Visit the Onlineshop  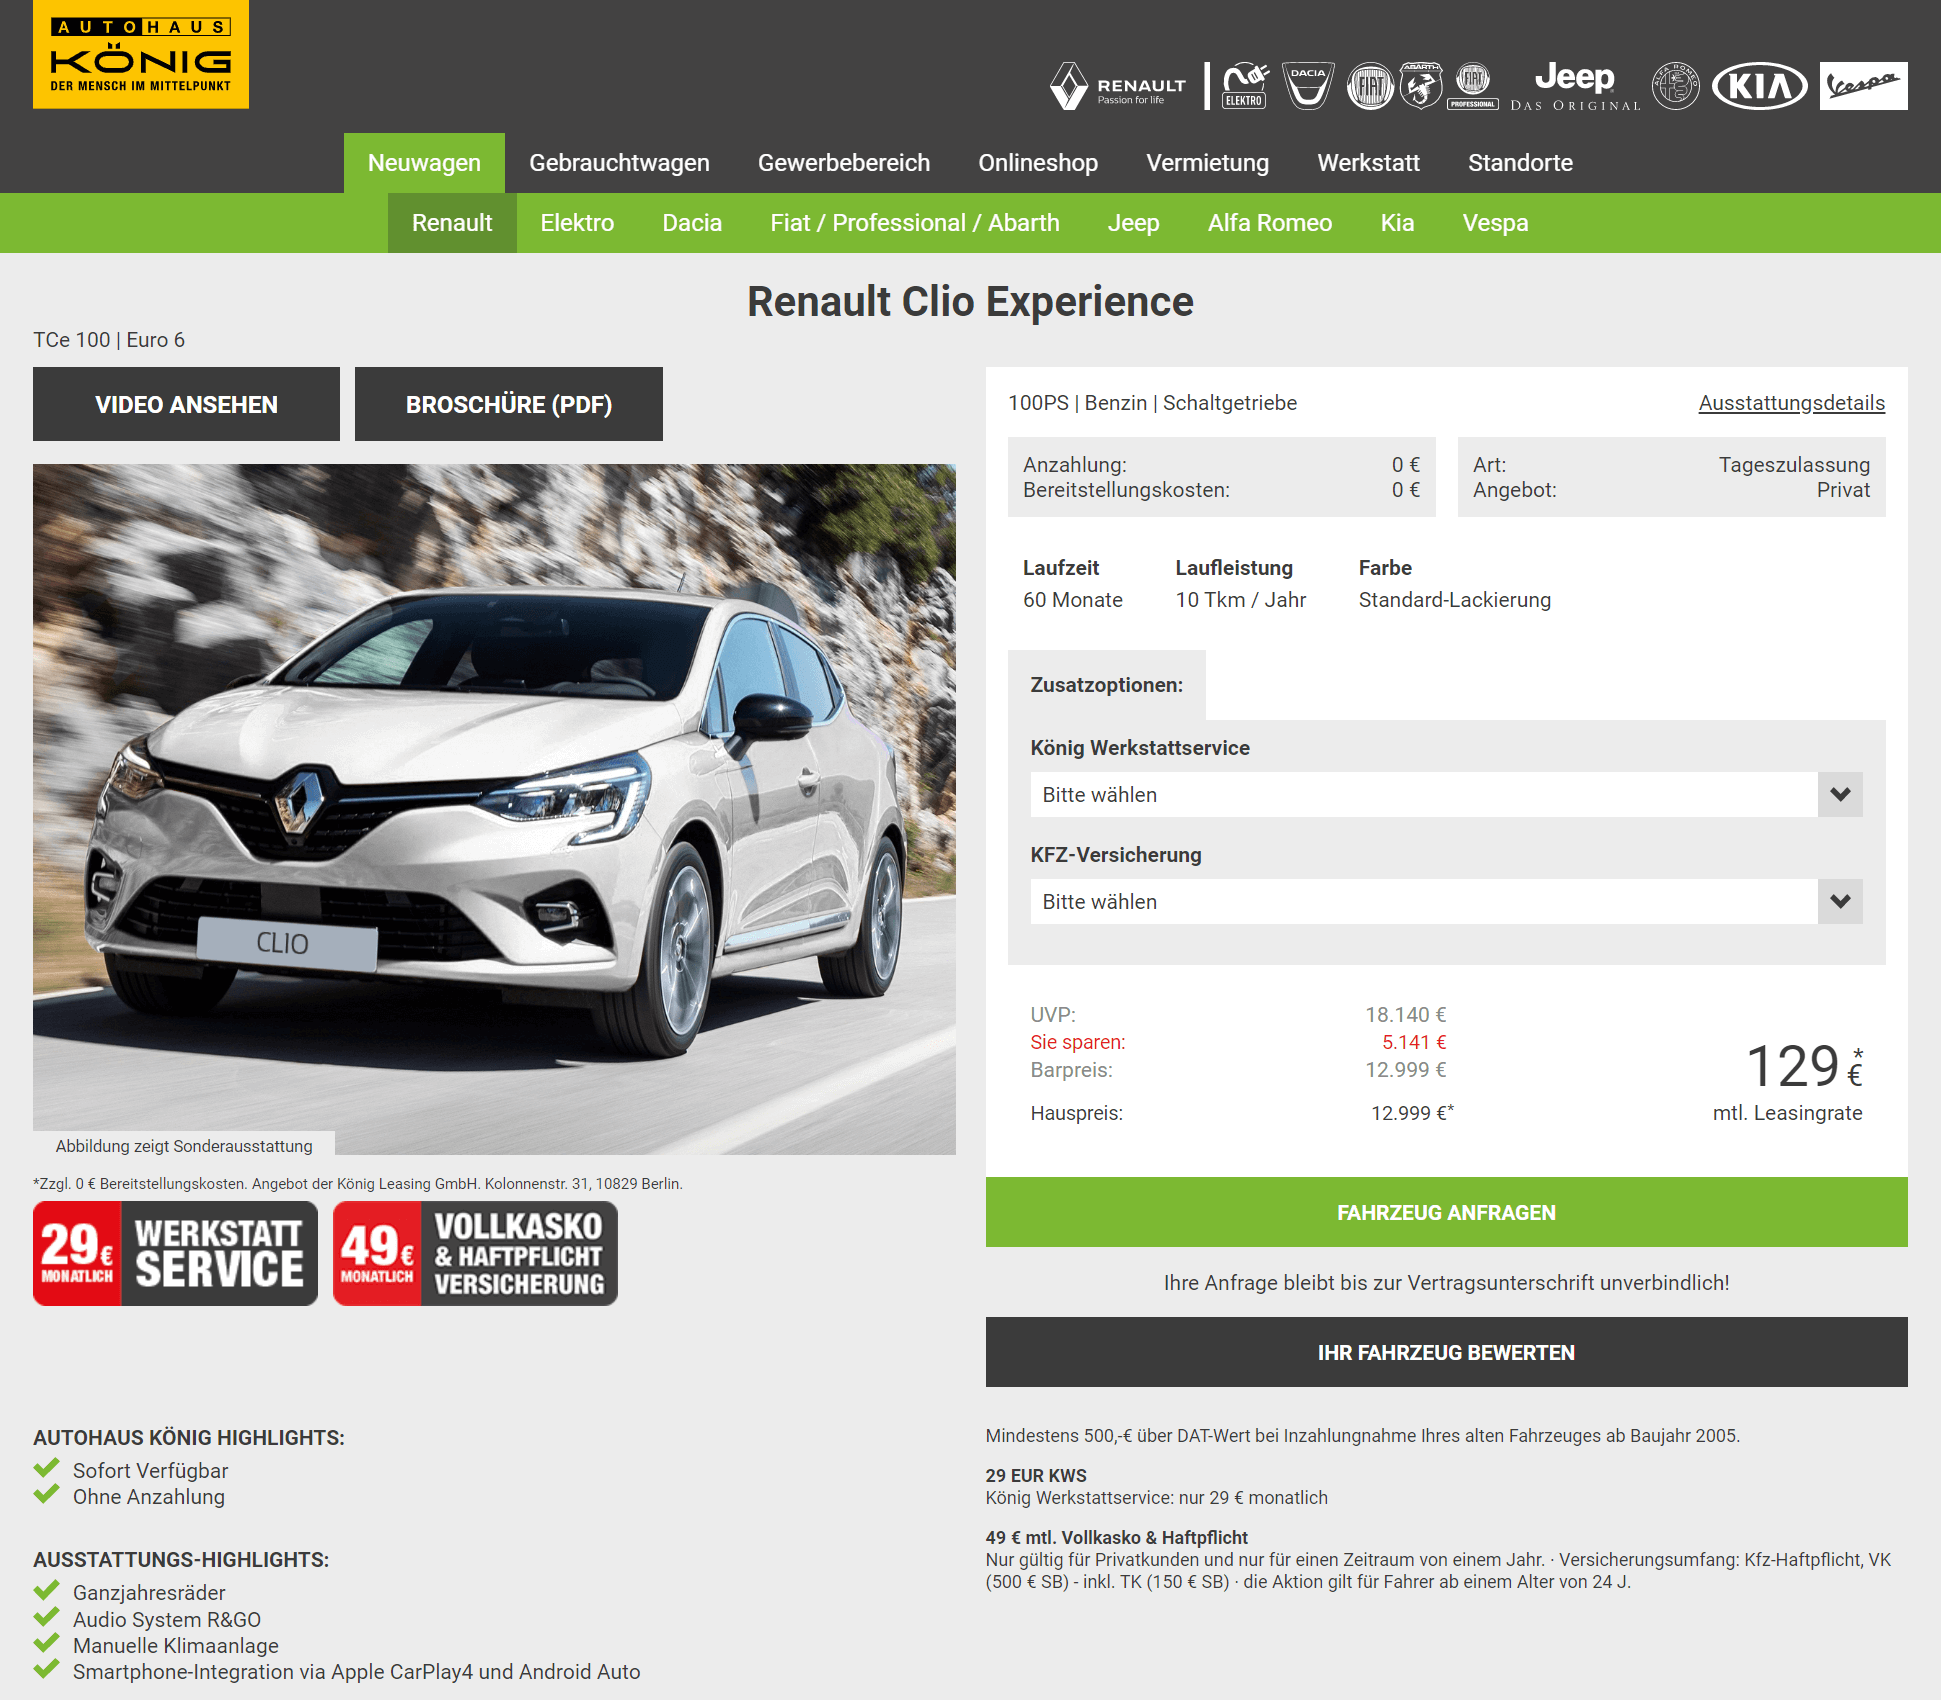point(1038,163)
